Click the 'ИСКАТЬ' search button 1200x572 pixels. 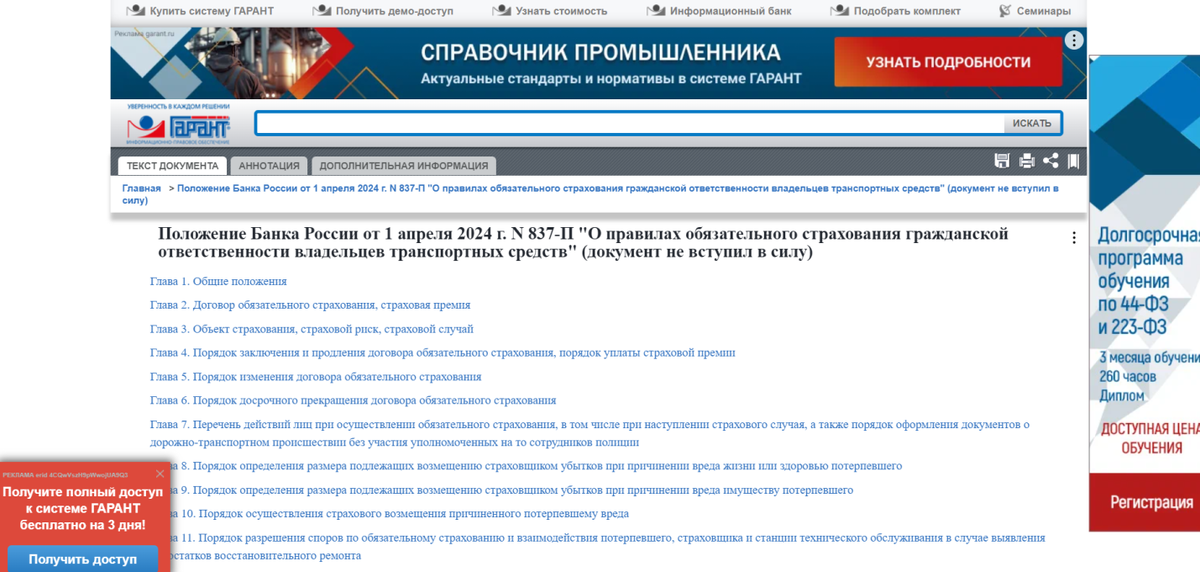pyautogui.click(x=1031, y=123)
